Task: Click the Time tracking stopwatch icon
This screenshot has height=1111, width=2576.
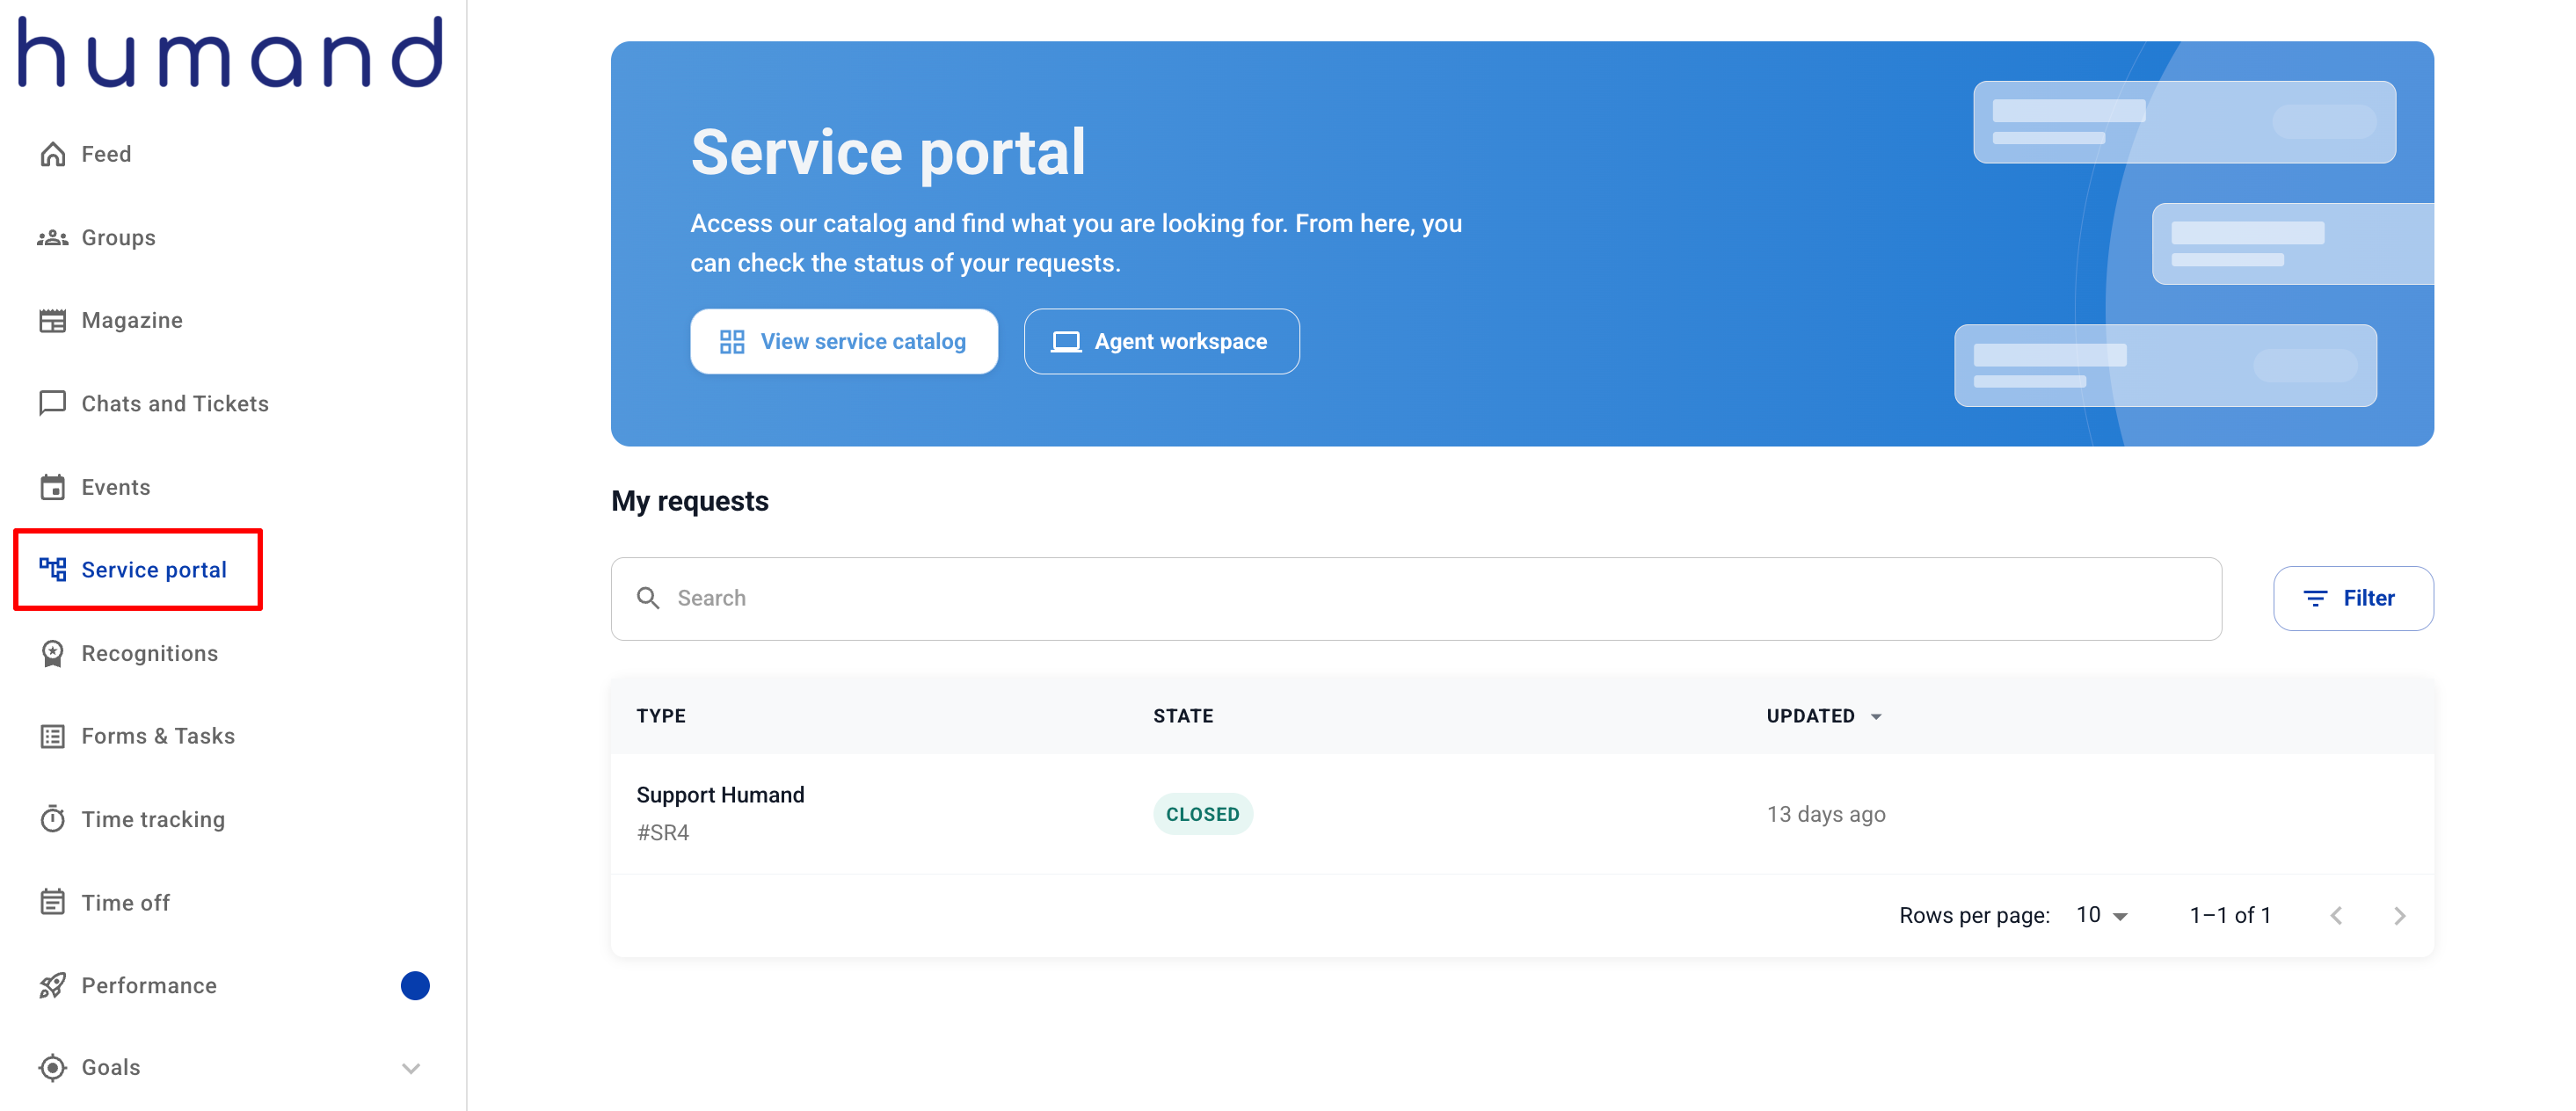Action: [52, 819]
